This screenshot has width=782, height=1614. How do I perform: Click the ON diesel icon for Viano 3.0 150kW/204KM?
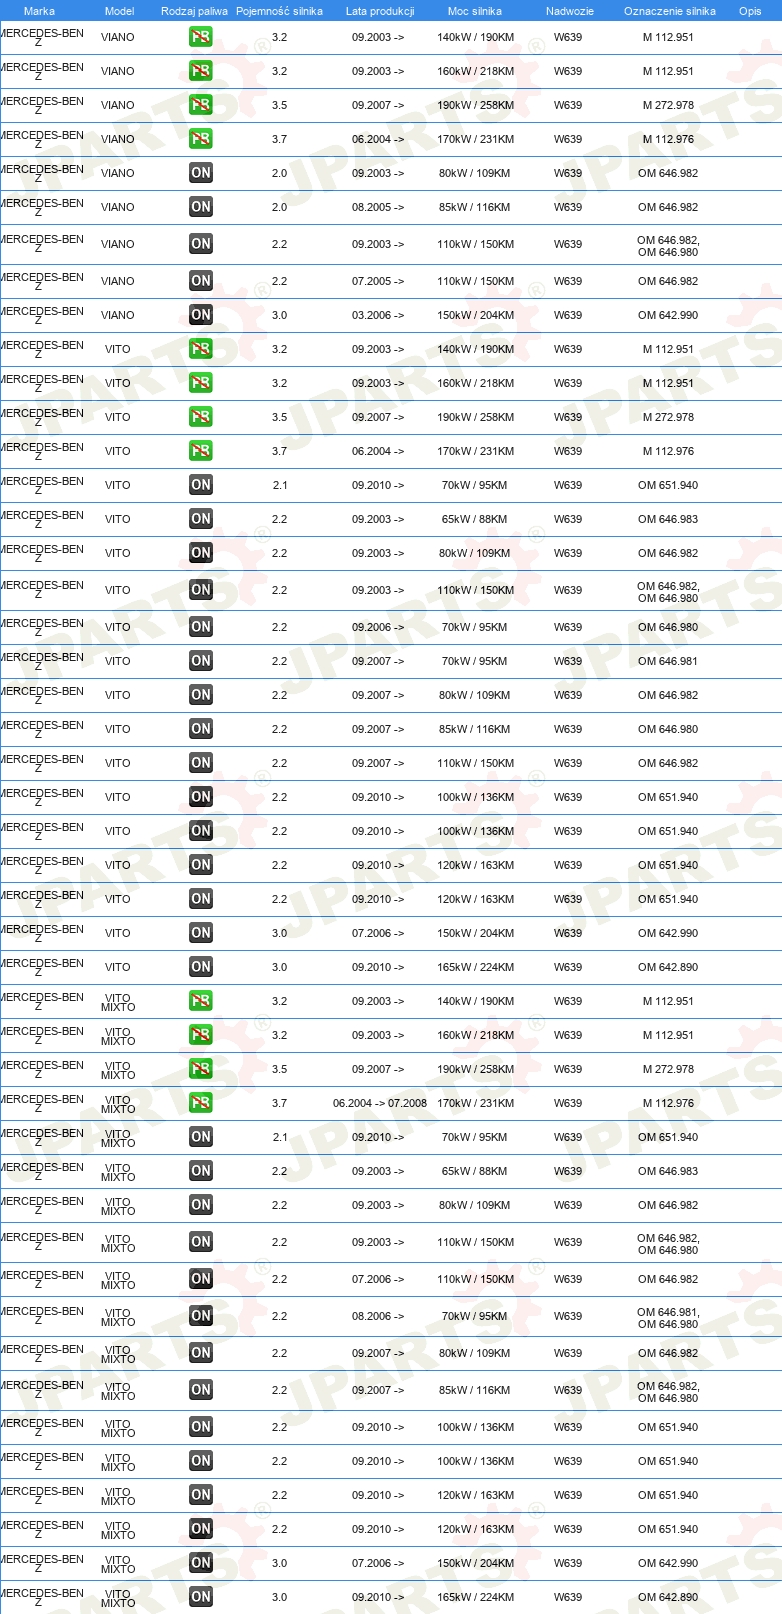tap(201, 315)
